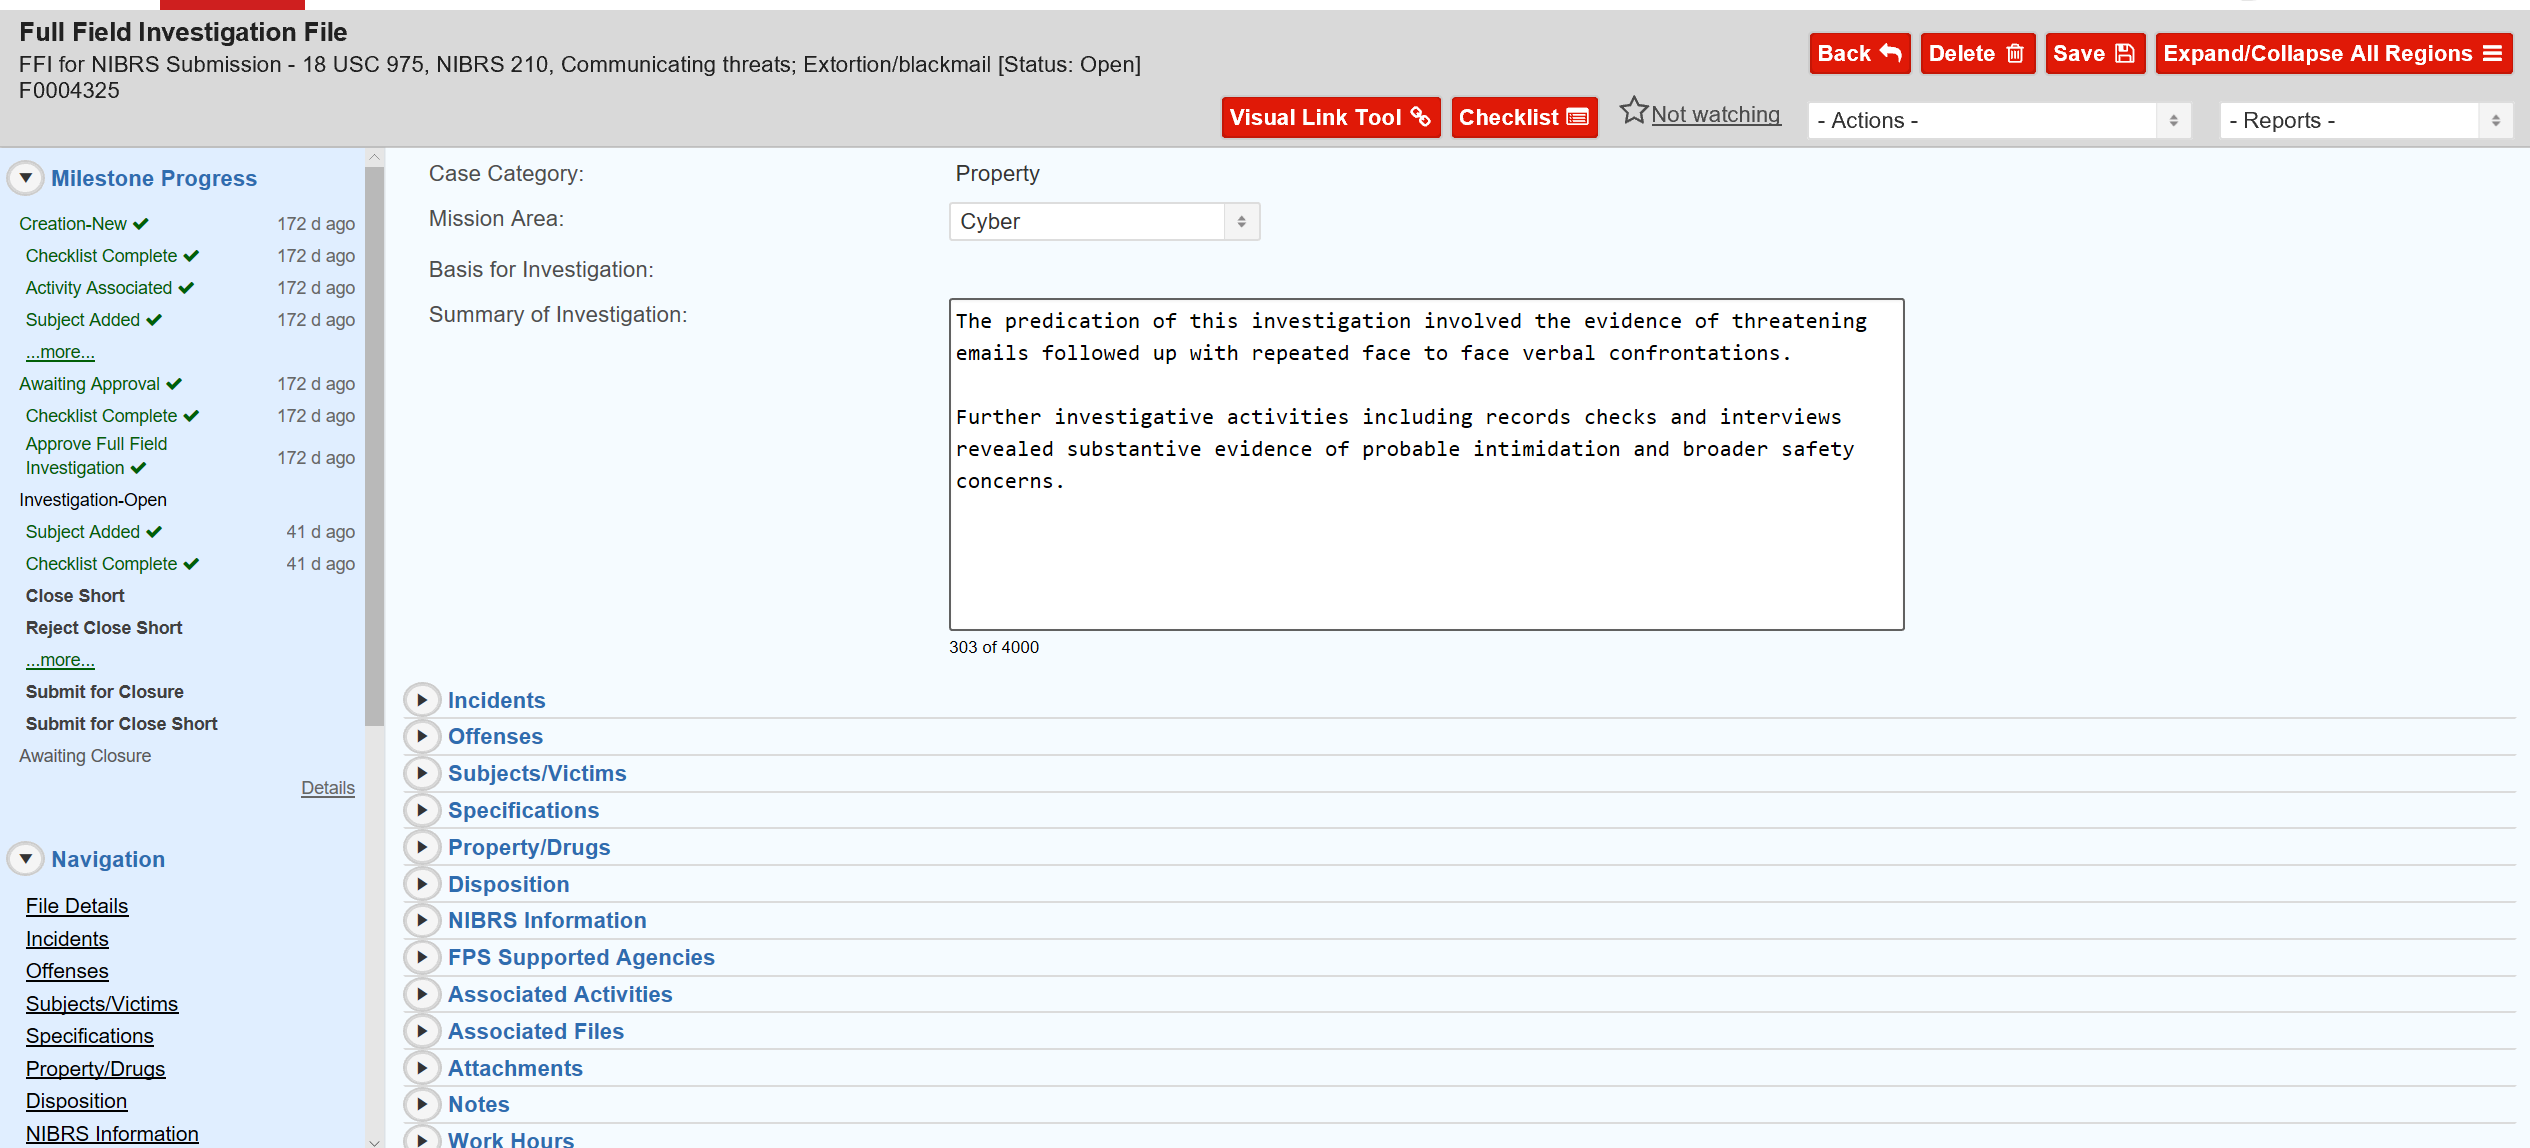Open the Checklist button
2530x1148 pixels.
tap(1523, 118)
